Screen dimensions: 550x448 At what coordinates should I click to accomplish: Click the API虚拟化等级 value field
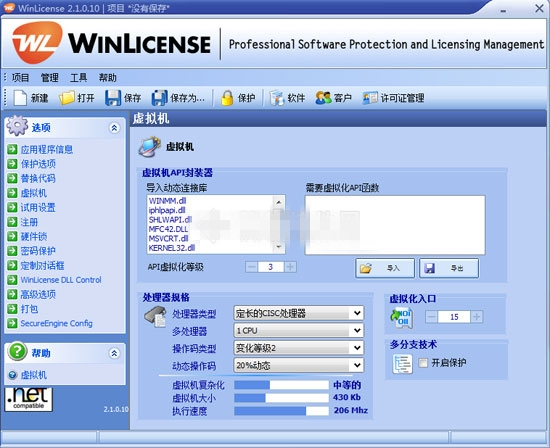pyautogui.click(x=270, y=267)
